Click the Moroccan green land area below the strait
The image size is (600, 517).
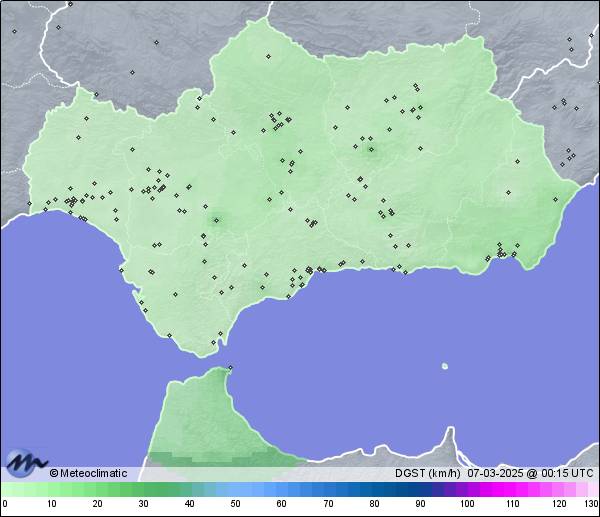[200, 420]
